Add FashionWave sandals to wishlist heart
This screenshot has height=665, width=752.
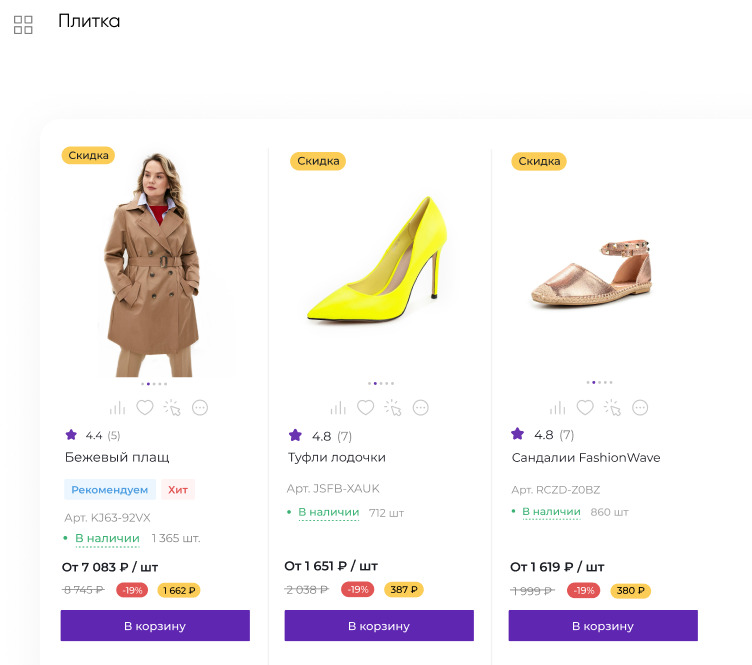(x=585, y=408)
